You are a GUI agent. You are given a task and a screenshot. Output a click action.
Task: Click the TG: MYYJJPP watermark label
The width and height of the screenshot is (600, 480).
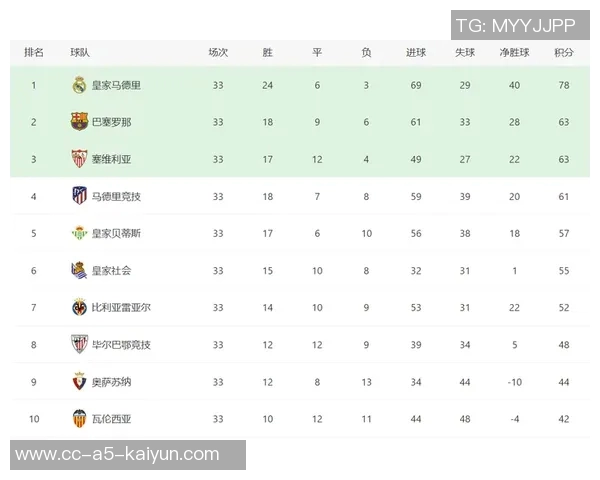pos(515,25)
